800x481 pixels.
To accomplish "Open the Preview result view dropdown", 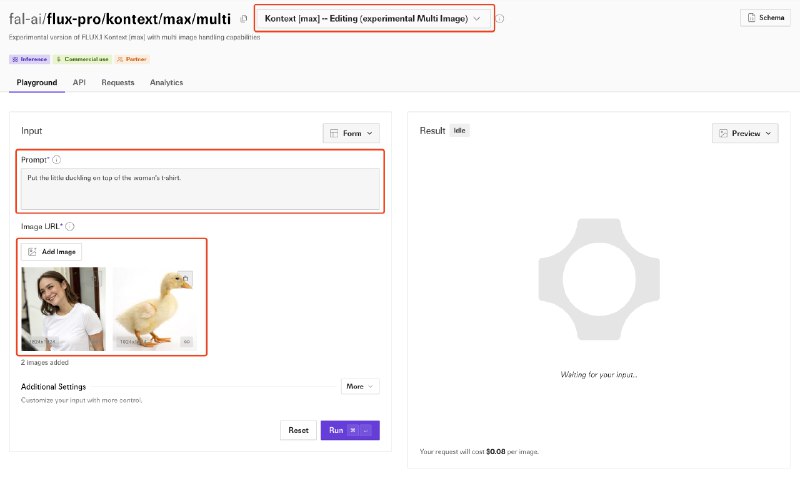I will point(745,133).
